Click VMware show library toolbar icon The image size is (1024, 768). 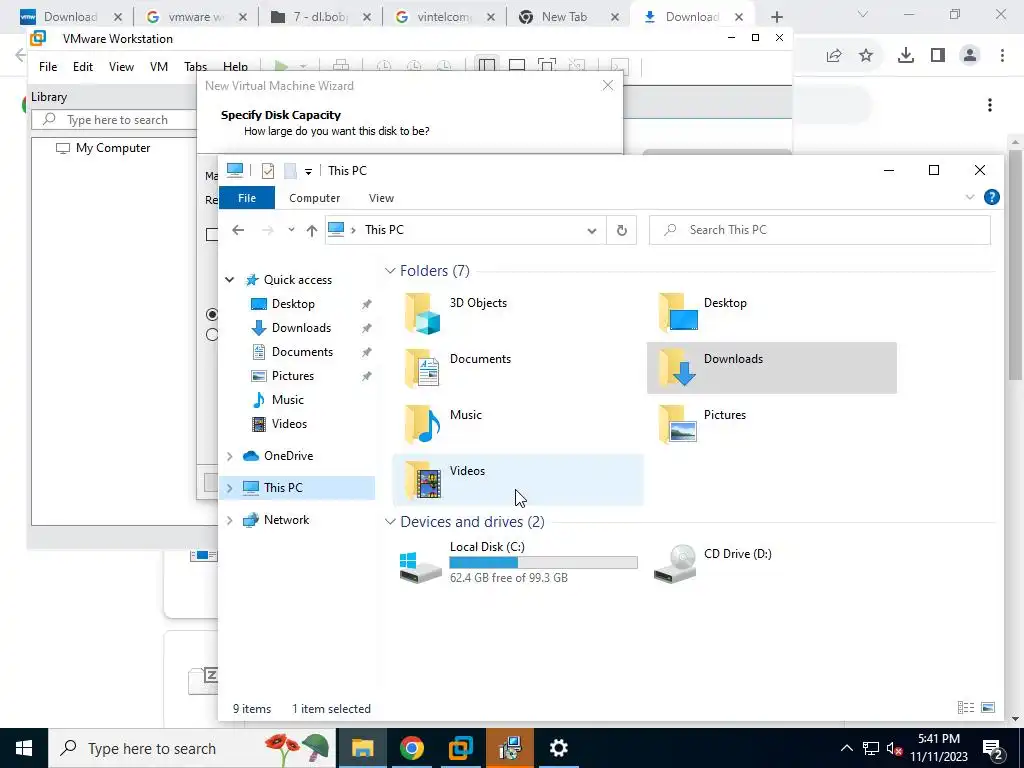click(x=487, y=66)
